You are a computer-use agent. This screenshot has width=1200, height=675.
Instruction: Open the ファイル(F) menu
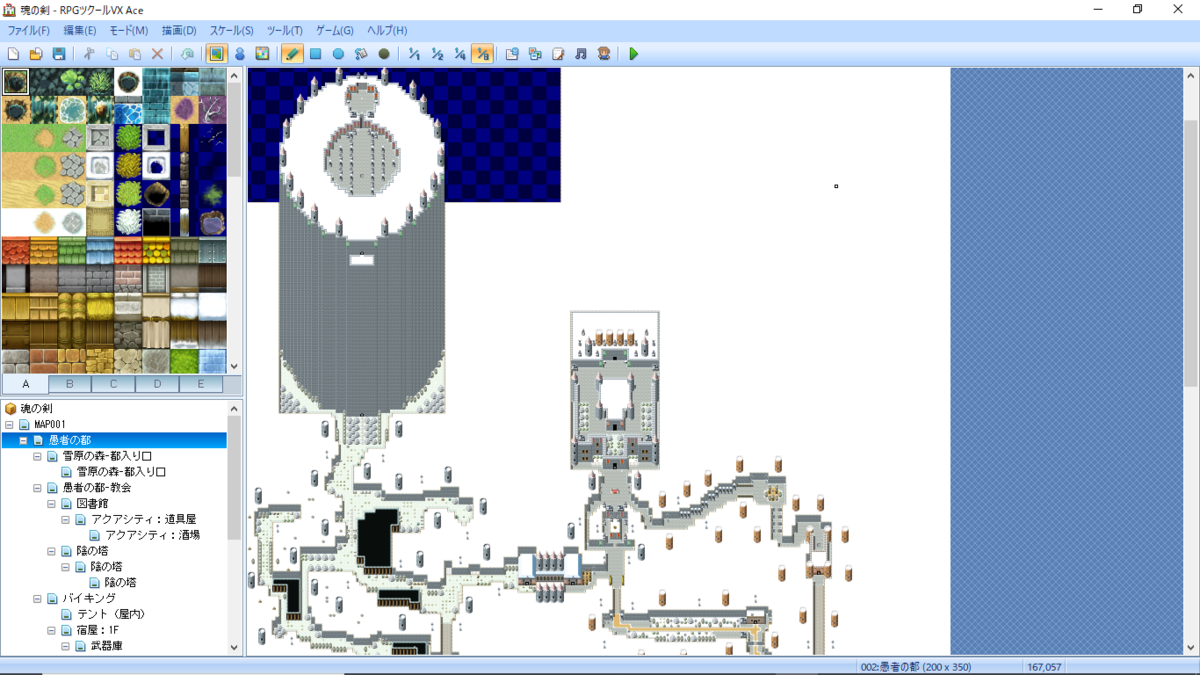pyautogui.click(x=28, y=31)
